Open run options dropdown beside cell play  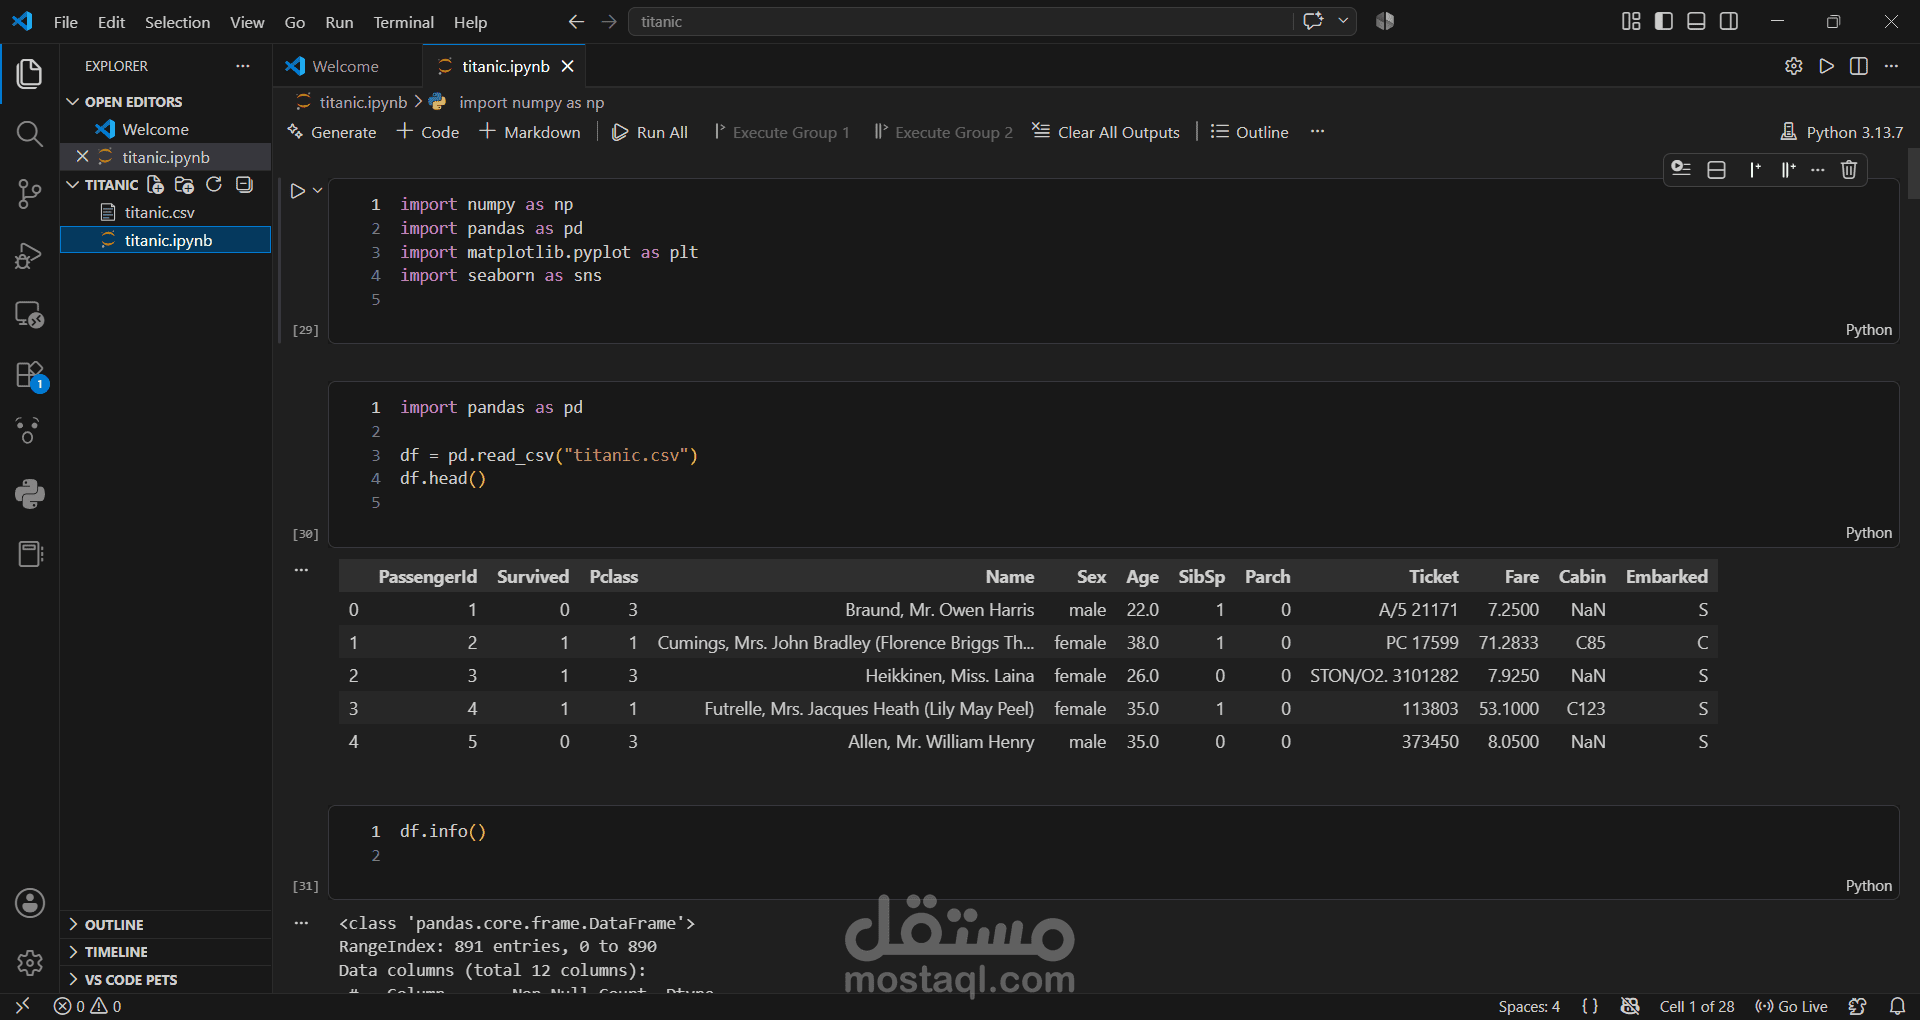317,191
